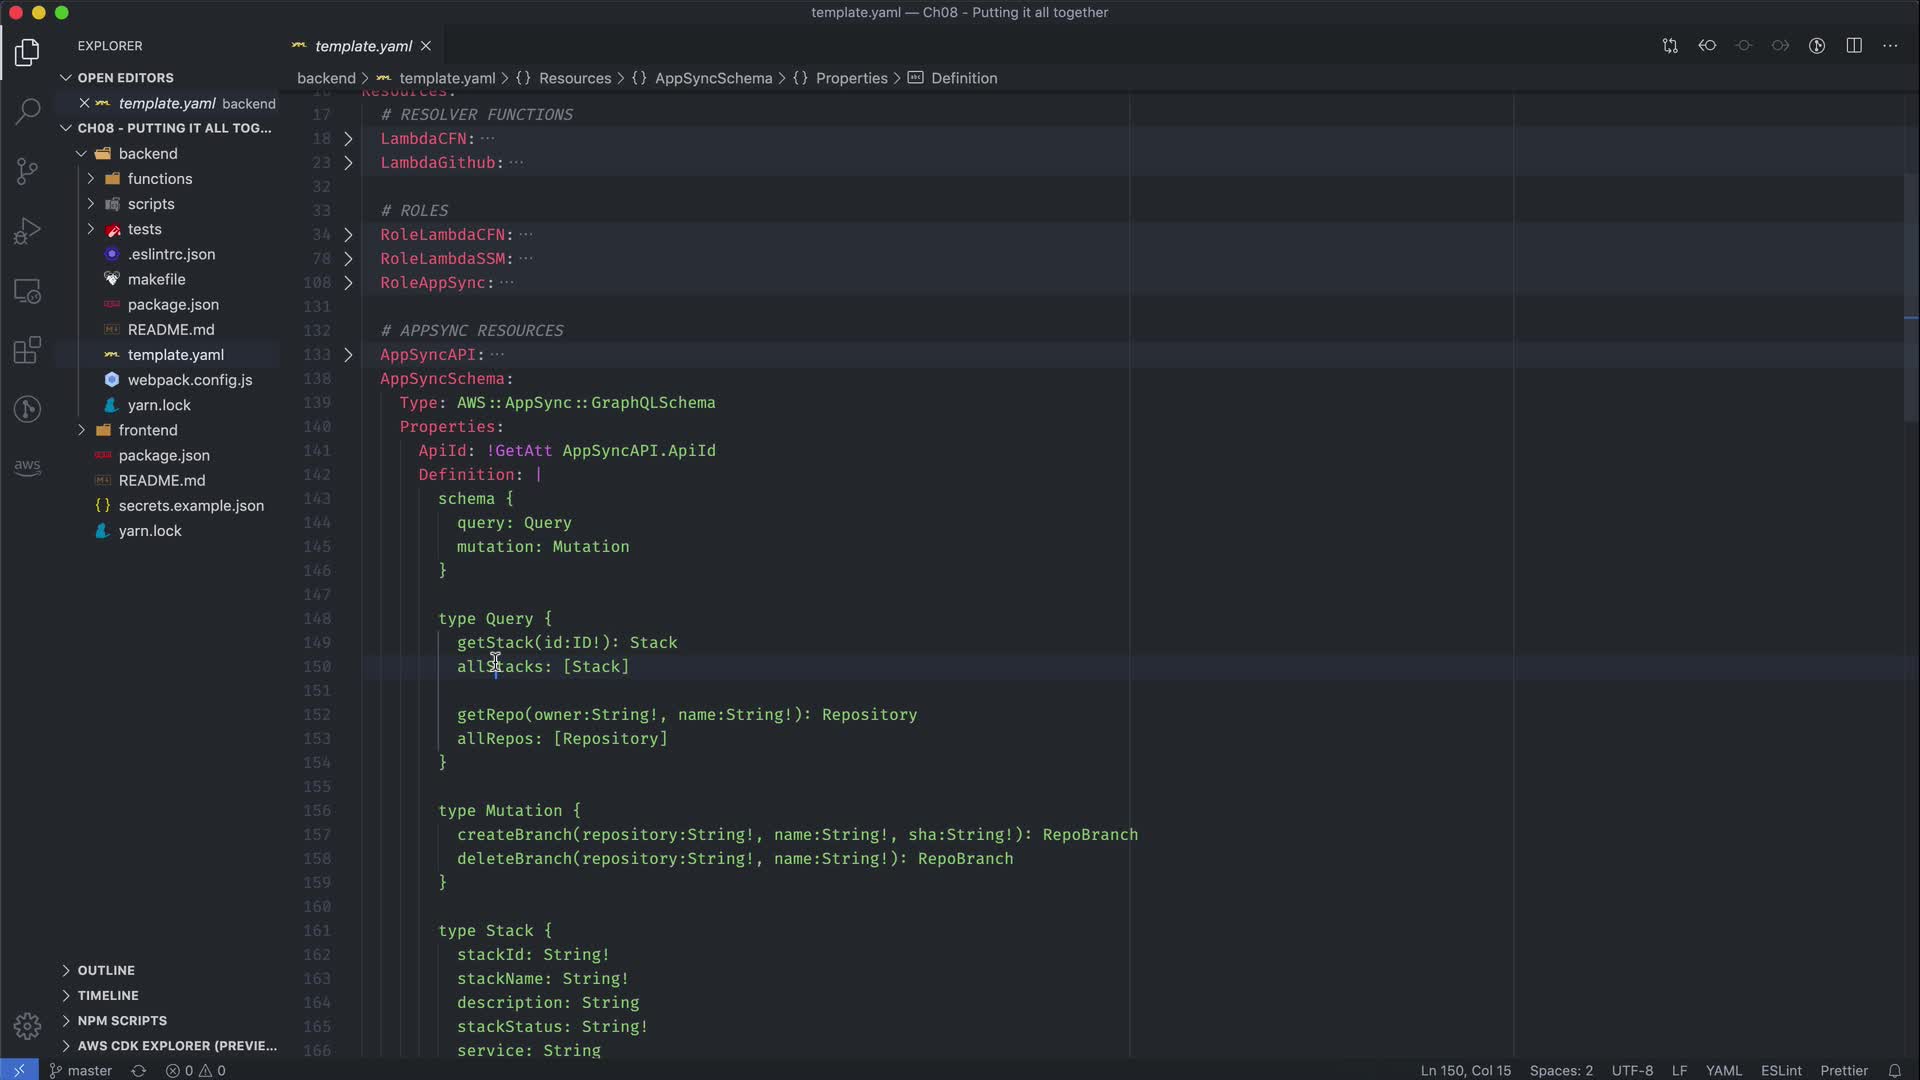
Task: Open the AWS Toolkit panel
Action: pos(28,466)
